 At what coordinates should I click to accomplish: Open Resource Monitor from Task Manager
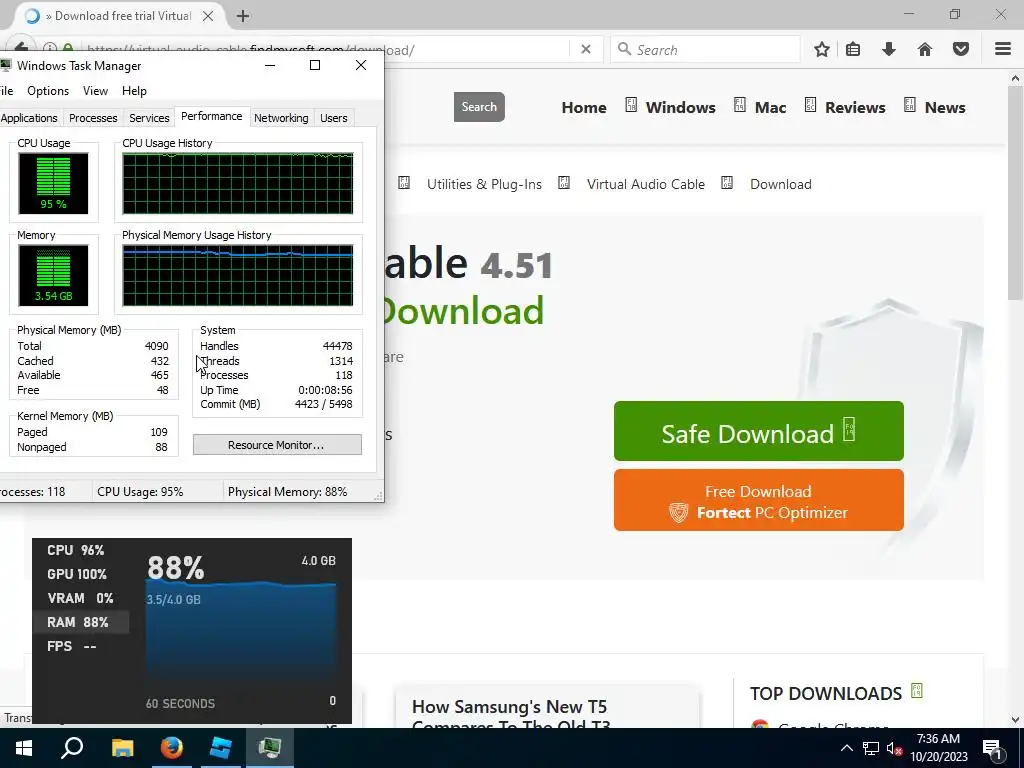[277, 445]
